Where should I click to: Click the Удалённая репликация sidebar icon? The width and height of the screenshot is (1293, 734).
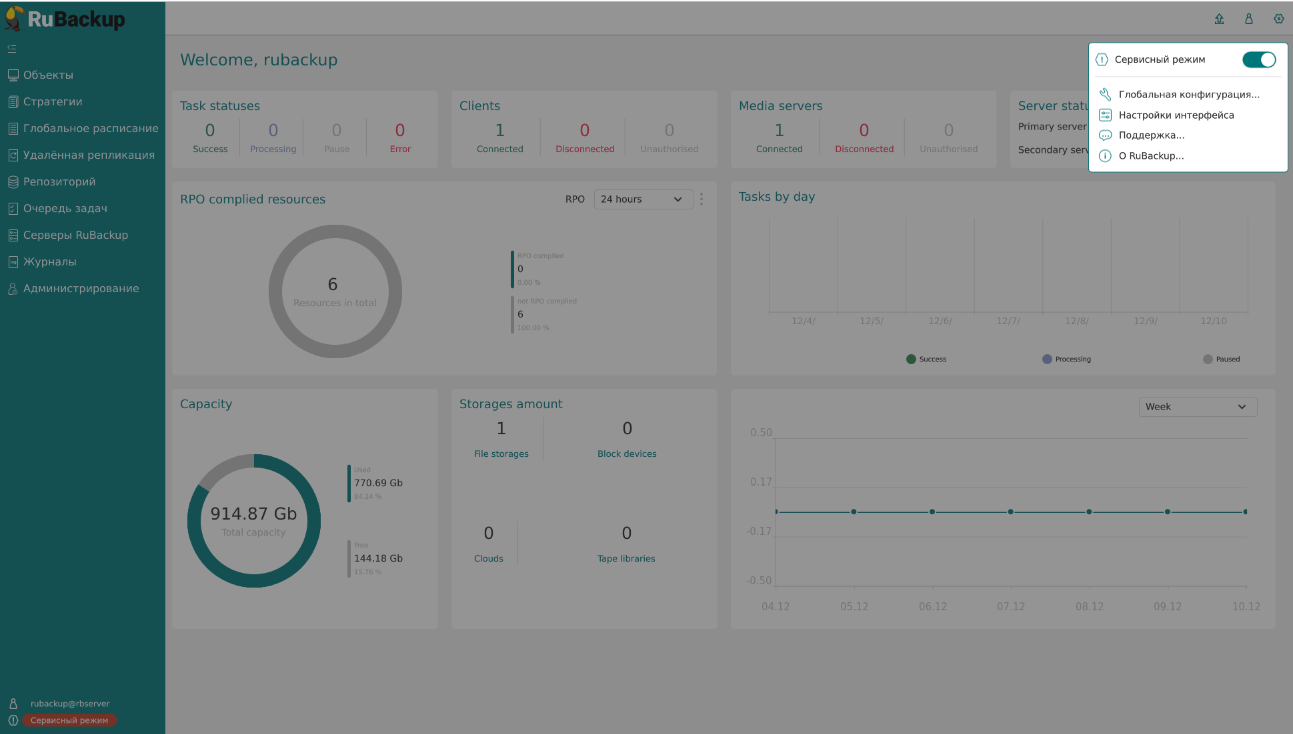pos(13,155)
